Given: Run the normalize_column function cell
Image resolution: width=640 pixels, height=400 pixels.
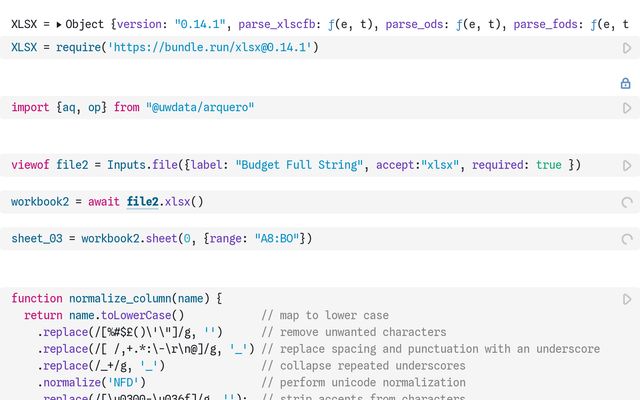Looking at the screenshot, I should [x=627, y=299].
